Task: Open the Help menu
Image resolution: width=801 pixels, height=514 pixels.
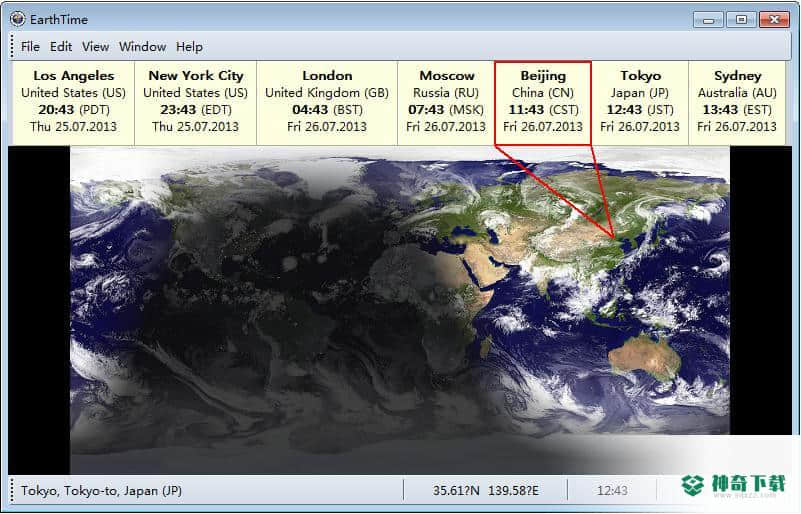Action: [190, 46]
